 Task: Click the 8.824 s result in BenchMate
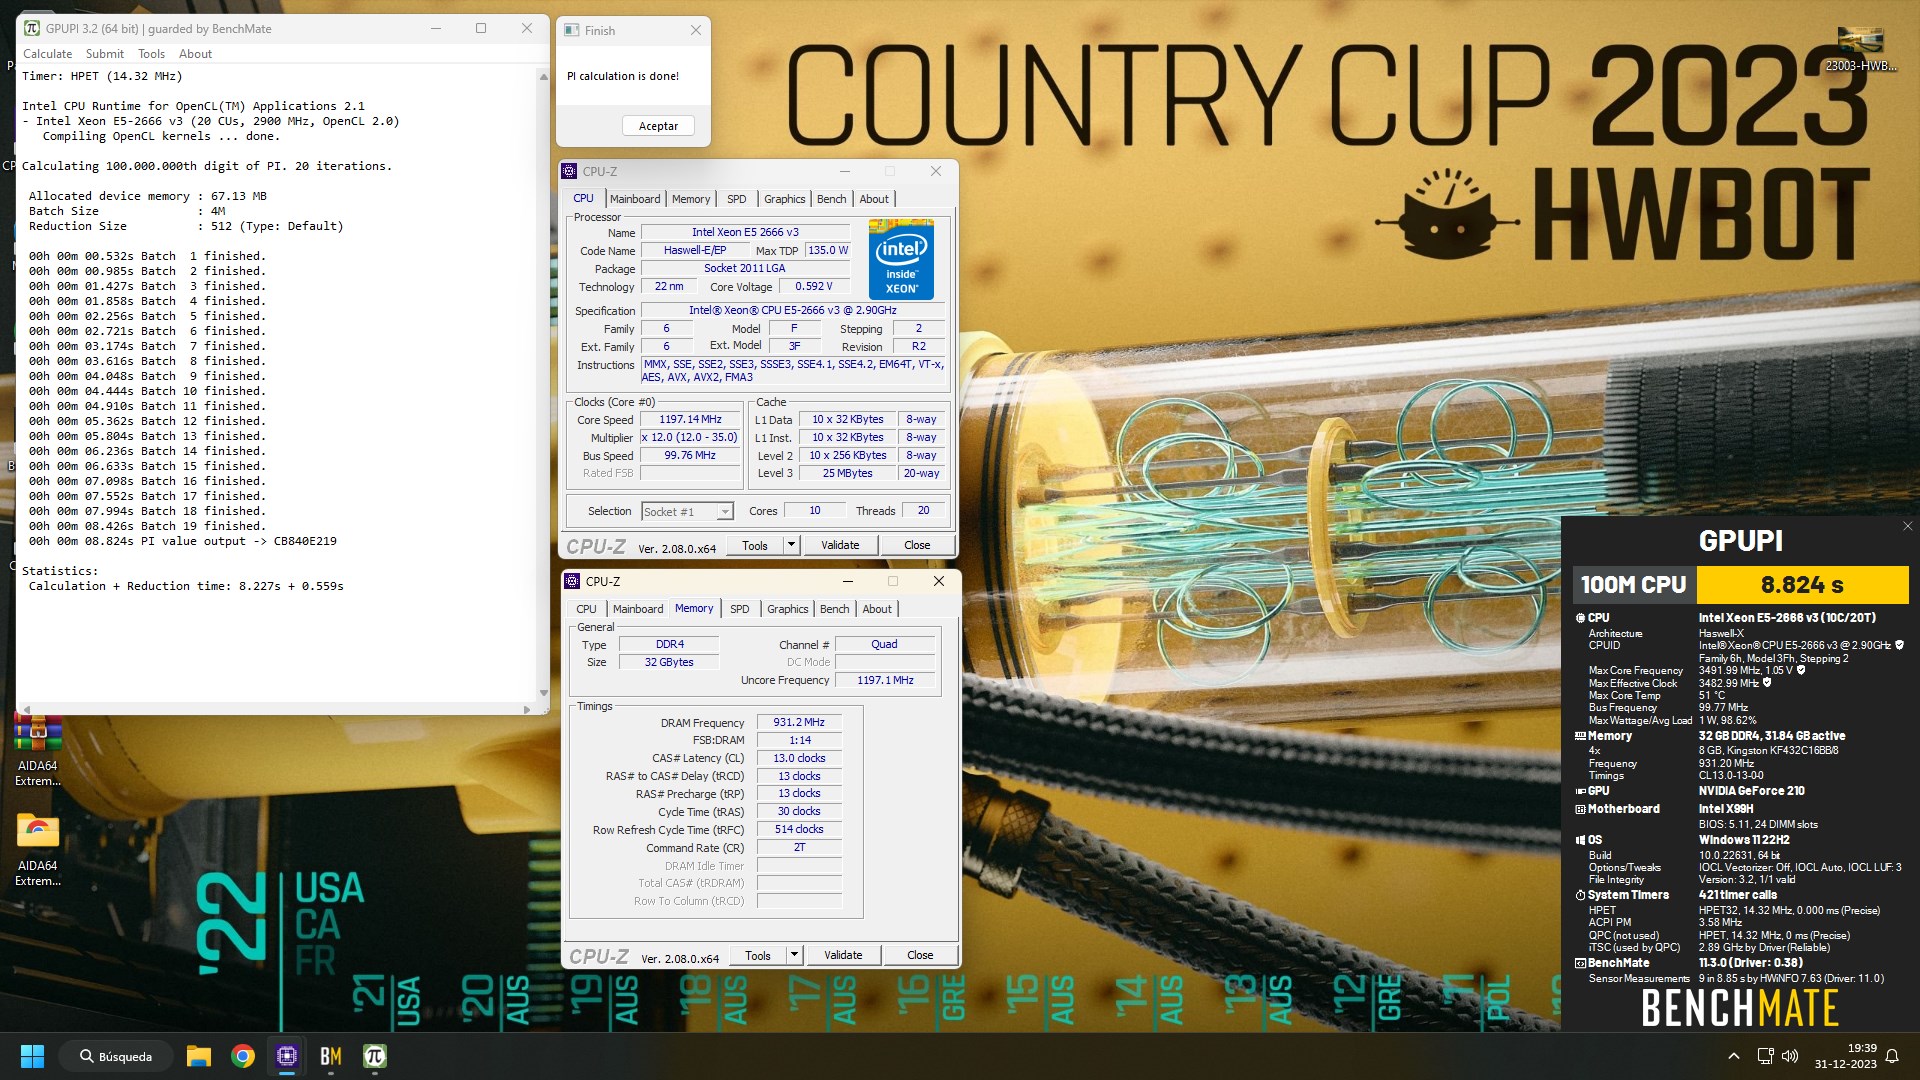(x=1802, y=585)
